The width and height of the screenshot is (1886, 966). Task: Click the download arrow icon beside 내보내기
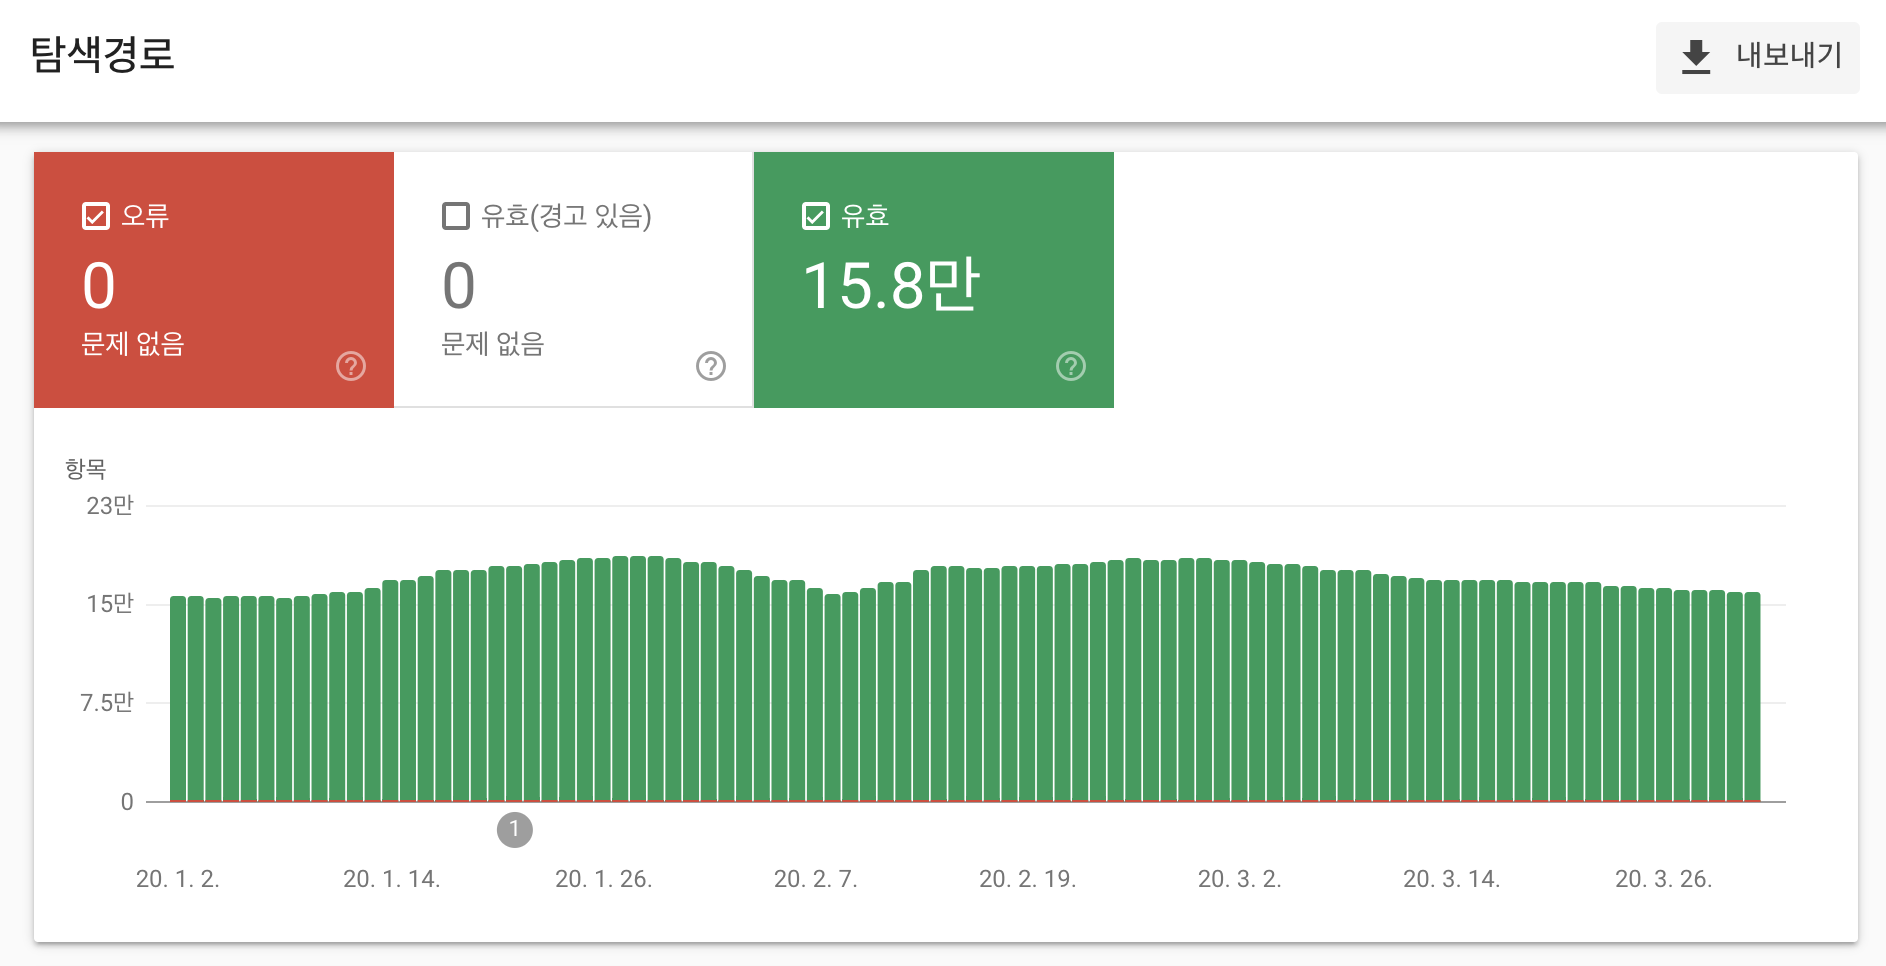click(1696, 57)
